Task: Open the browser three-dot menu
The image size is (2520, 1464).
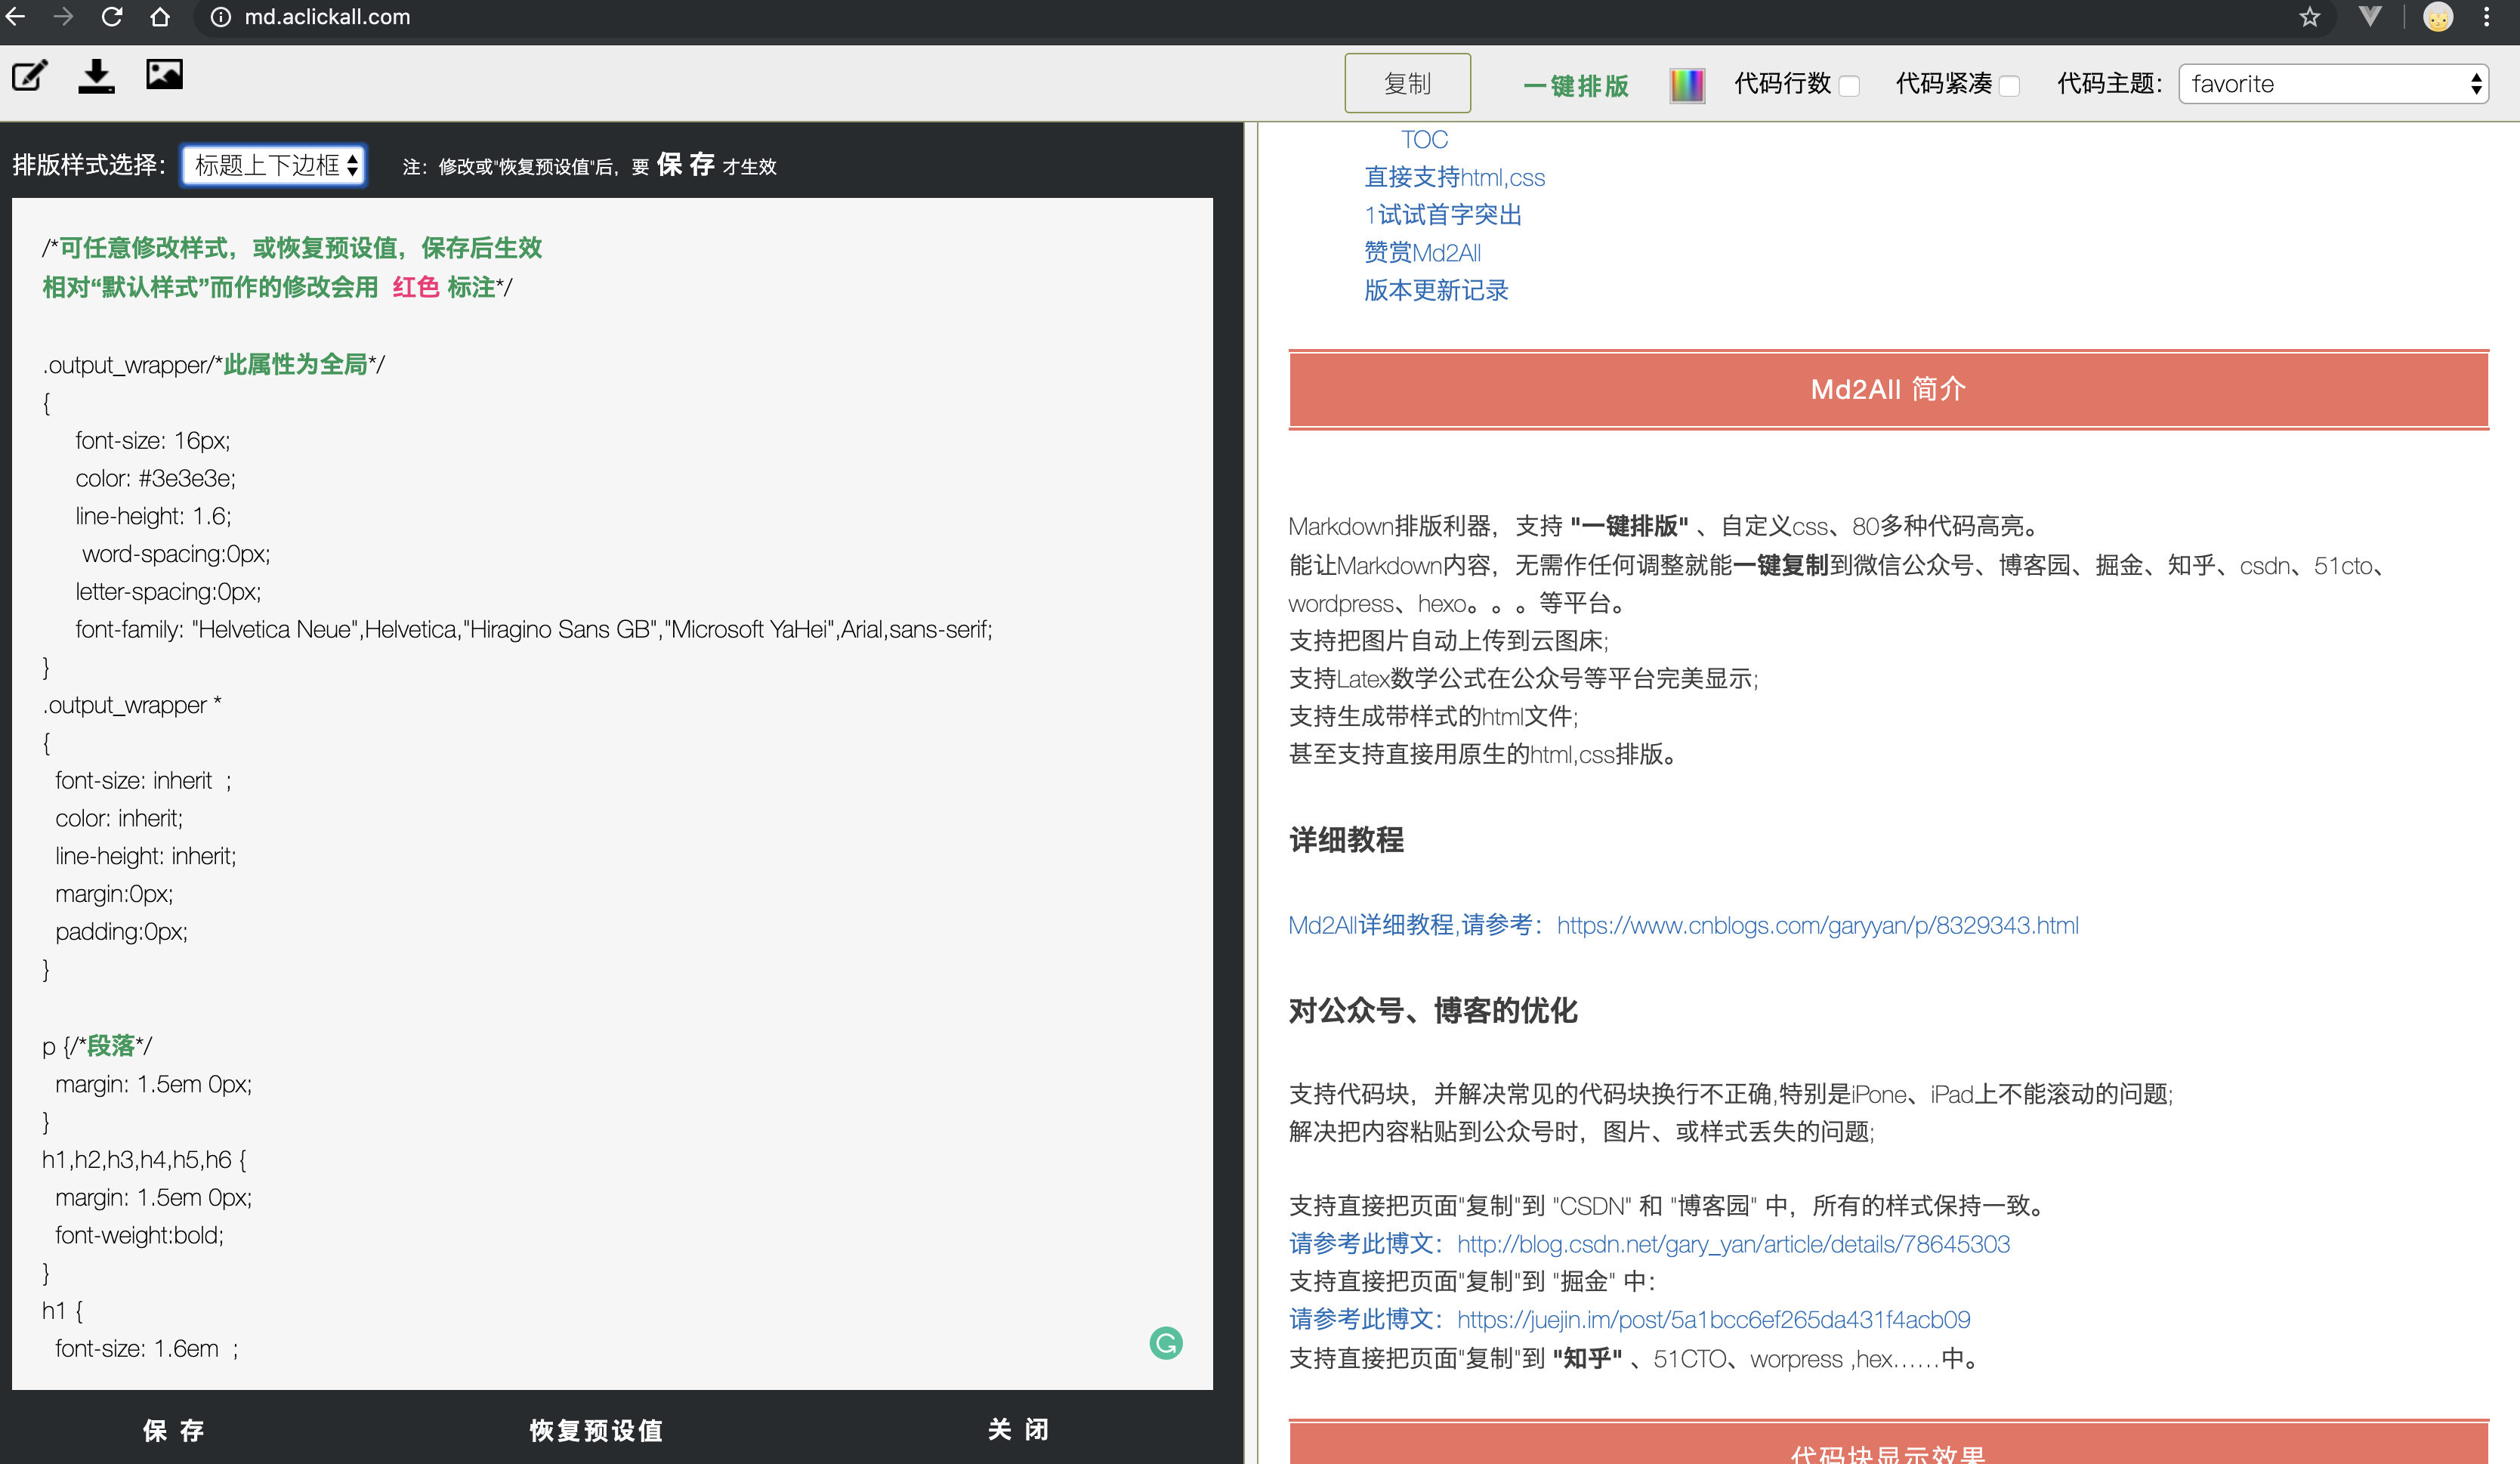Action: tap(2486, 17)
